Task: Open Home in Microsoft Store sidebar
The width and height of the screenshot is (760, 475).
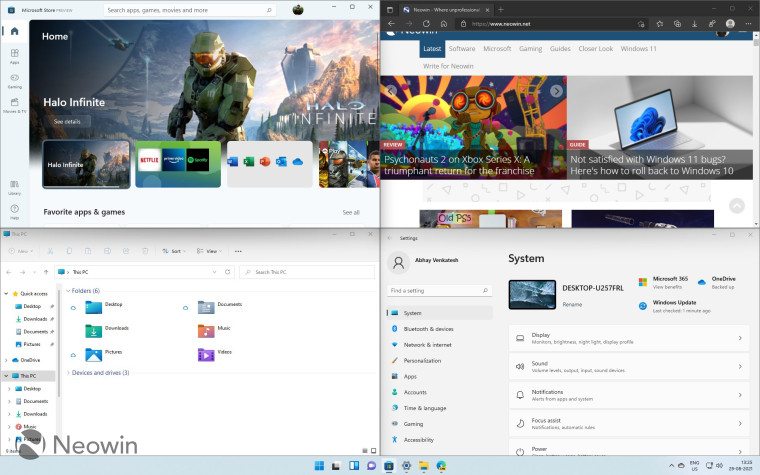Action: [x=15, y=31]
